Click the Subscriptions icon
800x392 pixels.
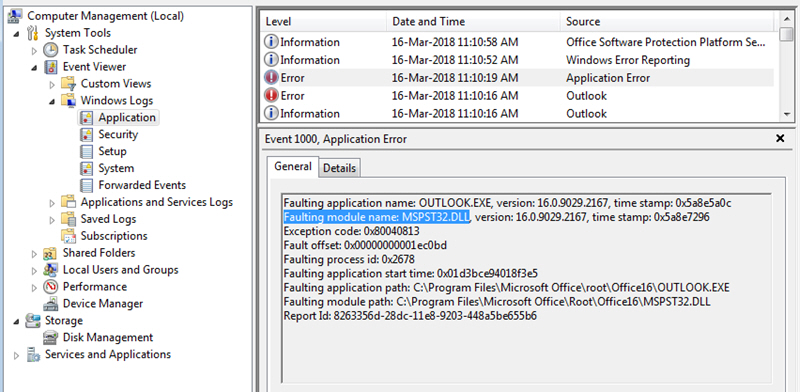[69, 236]
